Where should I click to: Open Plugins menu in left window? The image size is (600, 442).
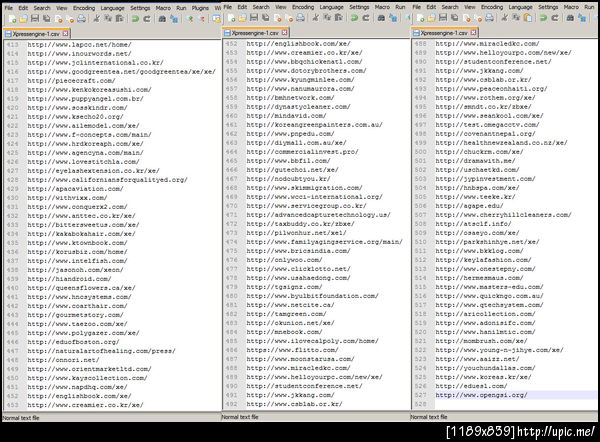click(x=200, y=8)
